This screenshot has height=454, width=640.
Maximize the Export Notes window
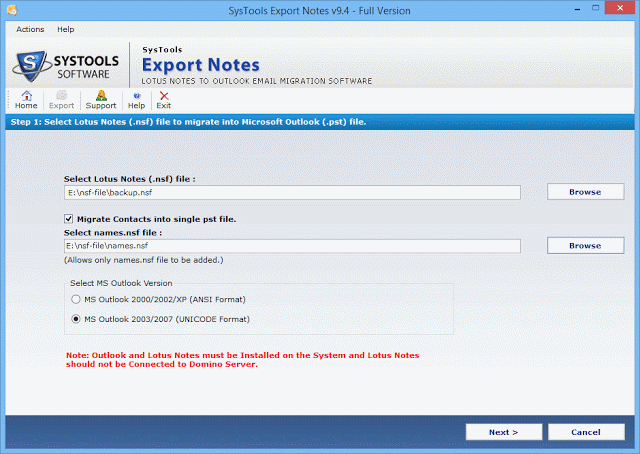click(x=596, y=8)
